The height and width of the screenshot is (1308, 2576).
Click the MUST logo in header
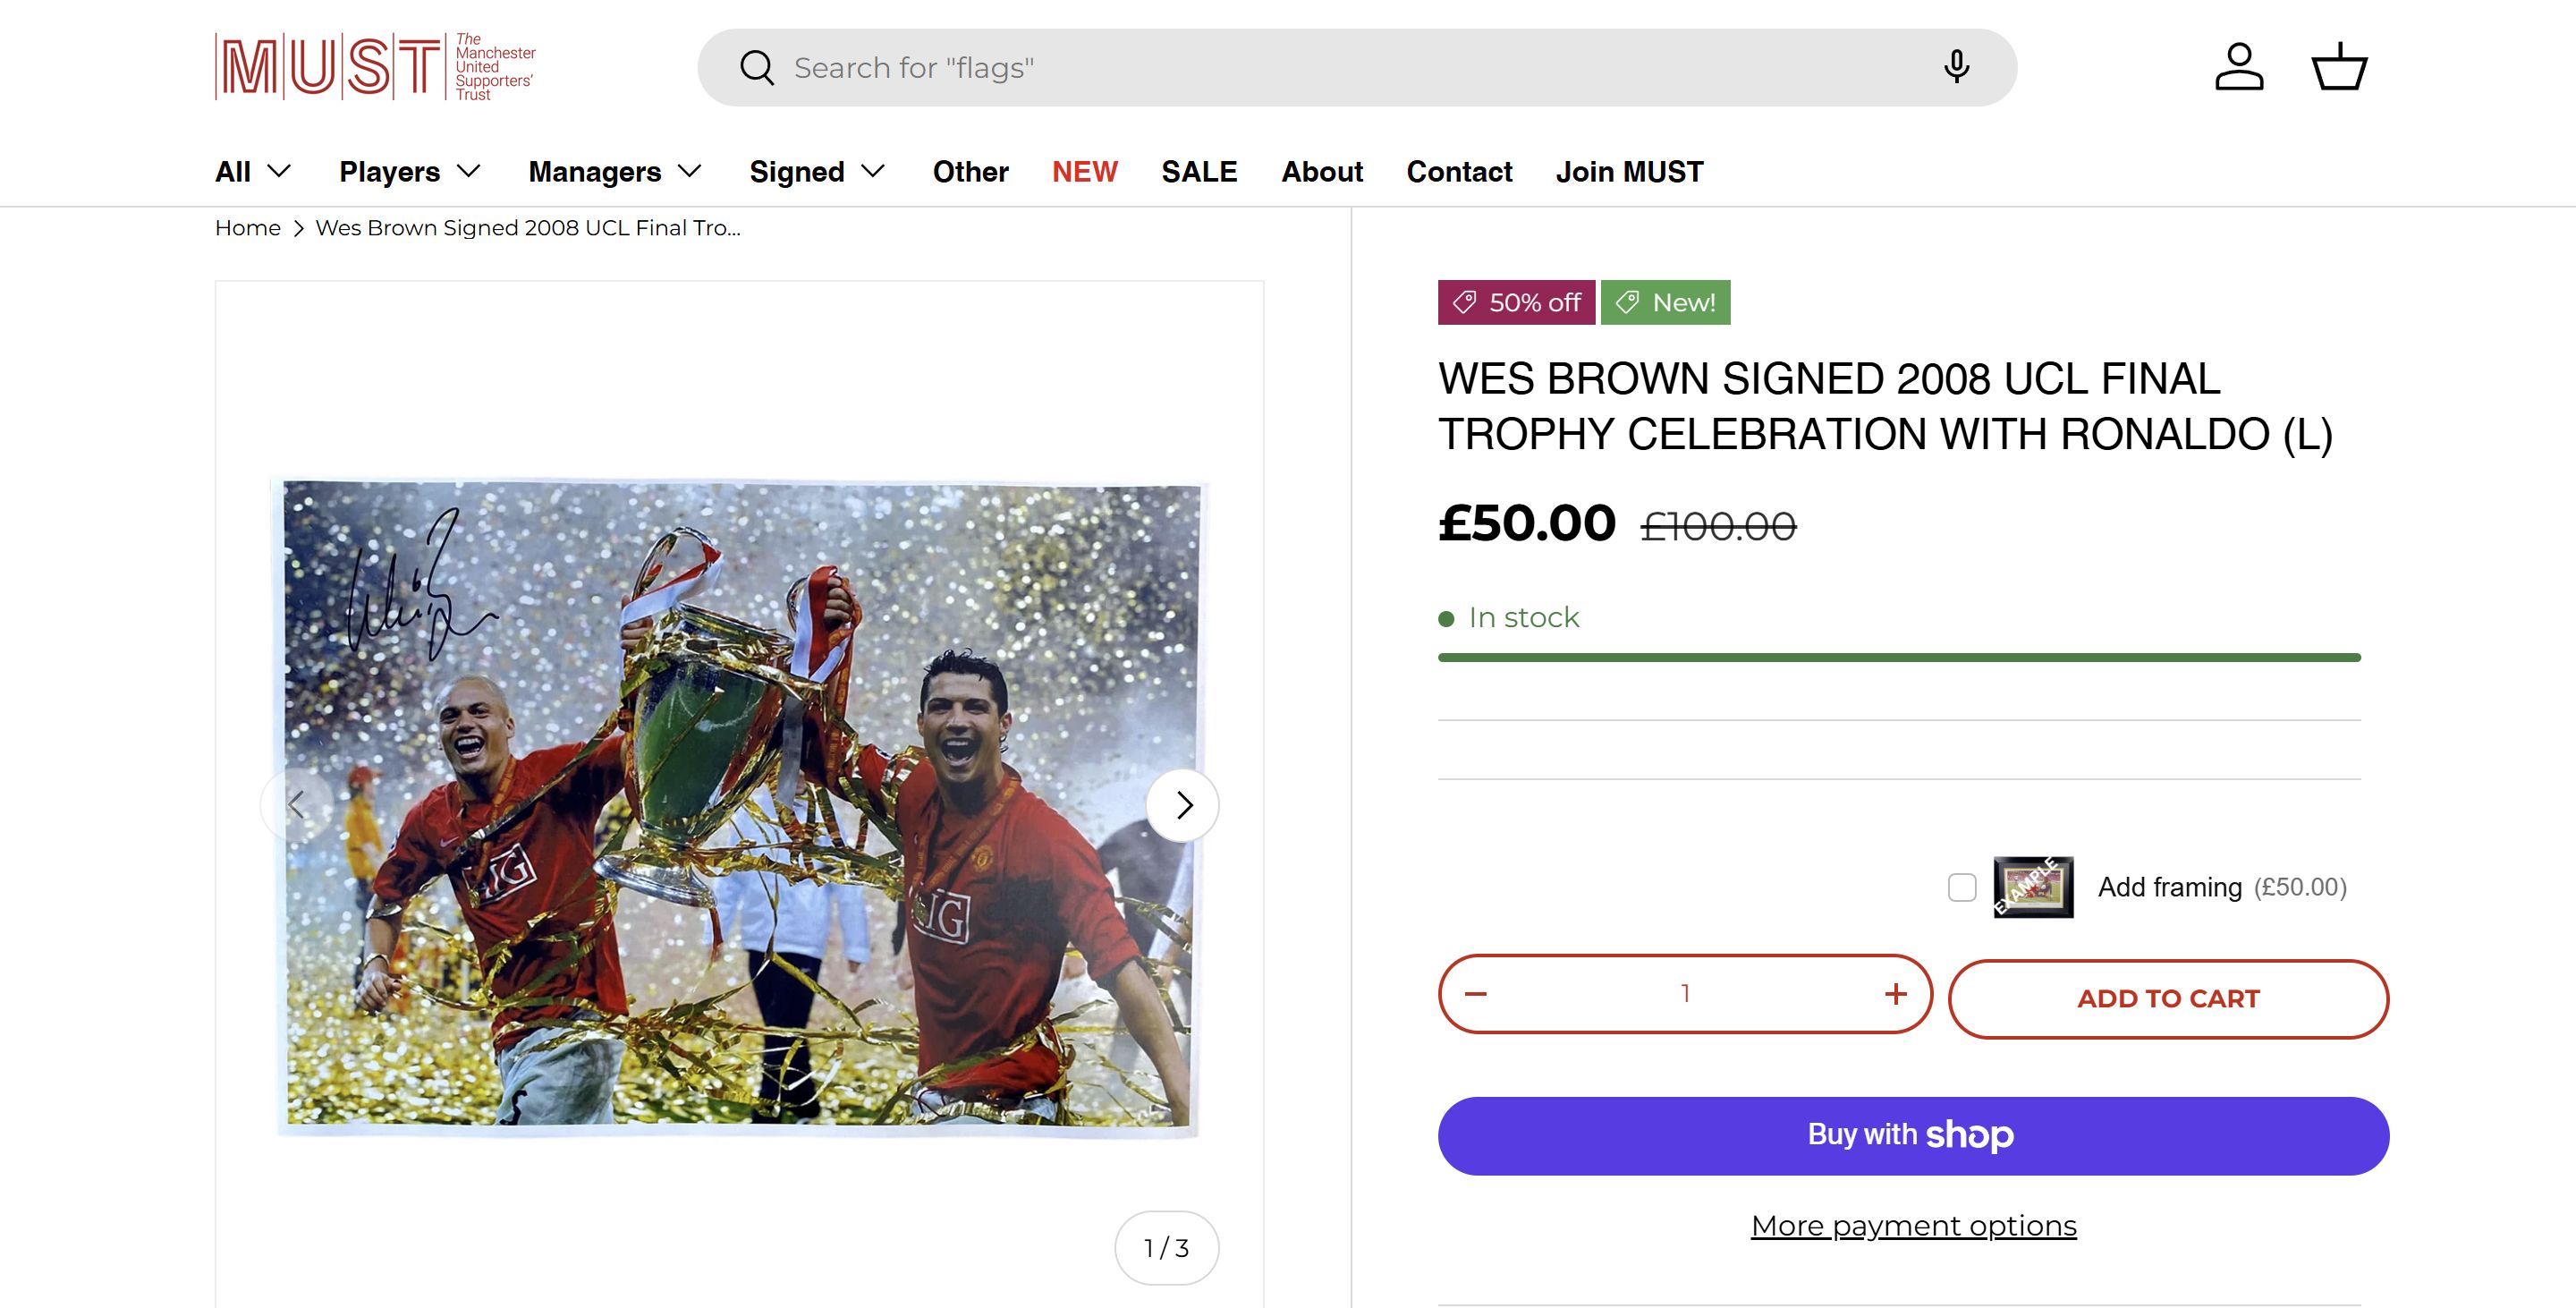(375, 67)
